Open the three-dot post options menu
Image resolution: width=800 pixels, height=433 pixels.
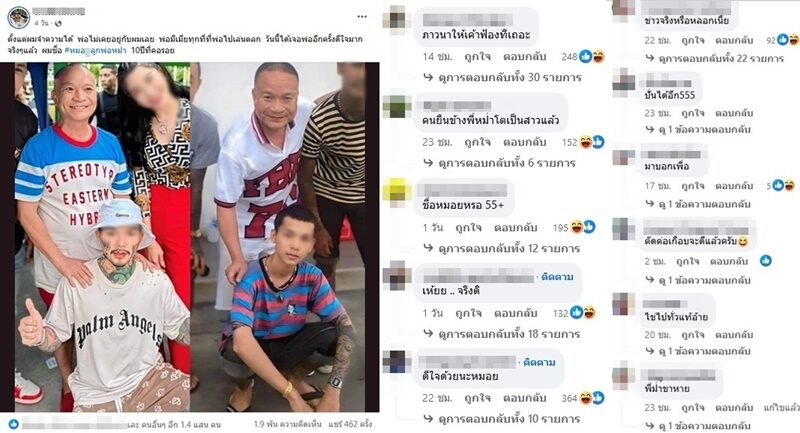pyautogui.click(x=362, y=16)
